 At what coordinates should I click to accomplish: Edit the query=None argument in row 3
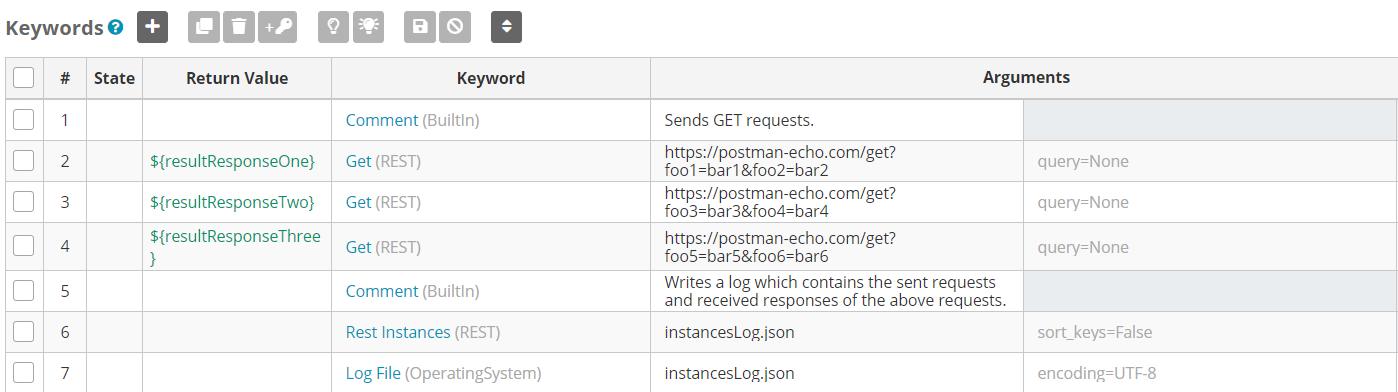1210,203
